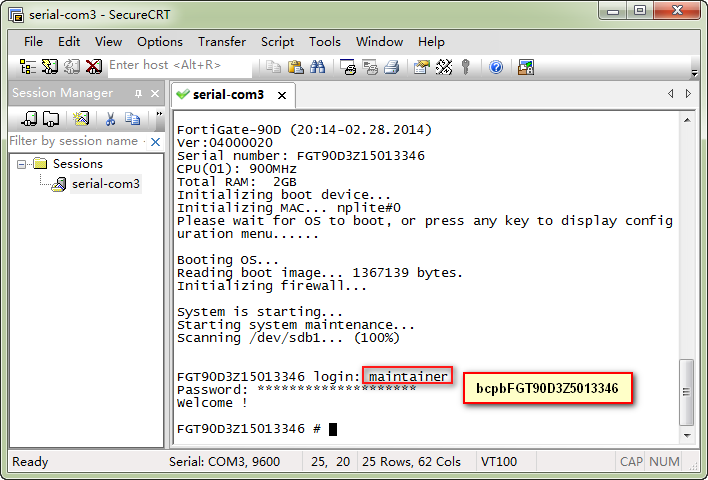Click the blue Help question mark icon
The width and height of the screenshot is (708, 480).
[496, 67]
